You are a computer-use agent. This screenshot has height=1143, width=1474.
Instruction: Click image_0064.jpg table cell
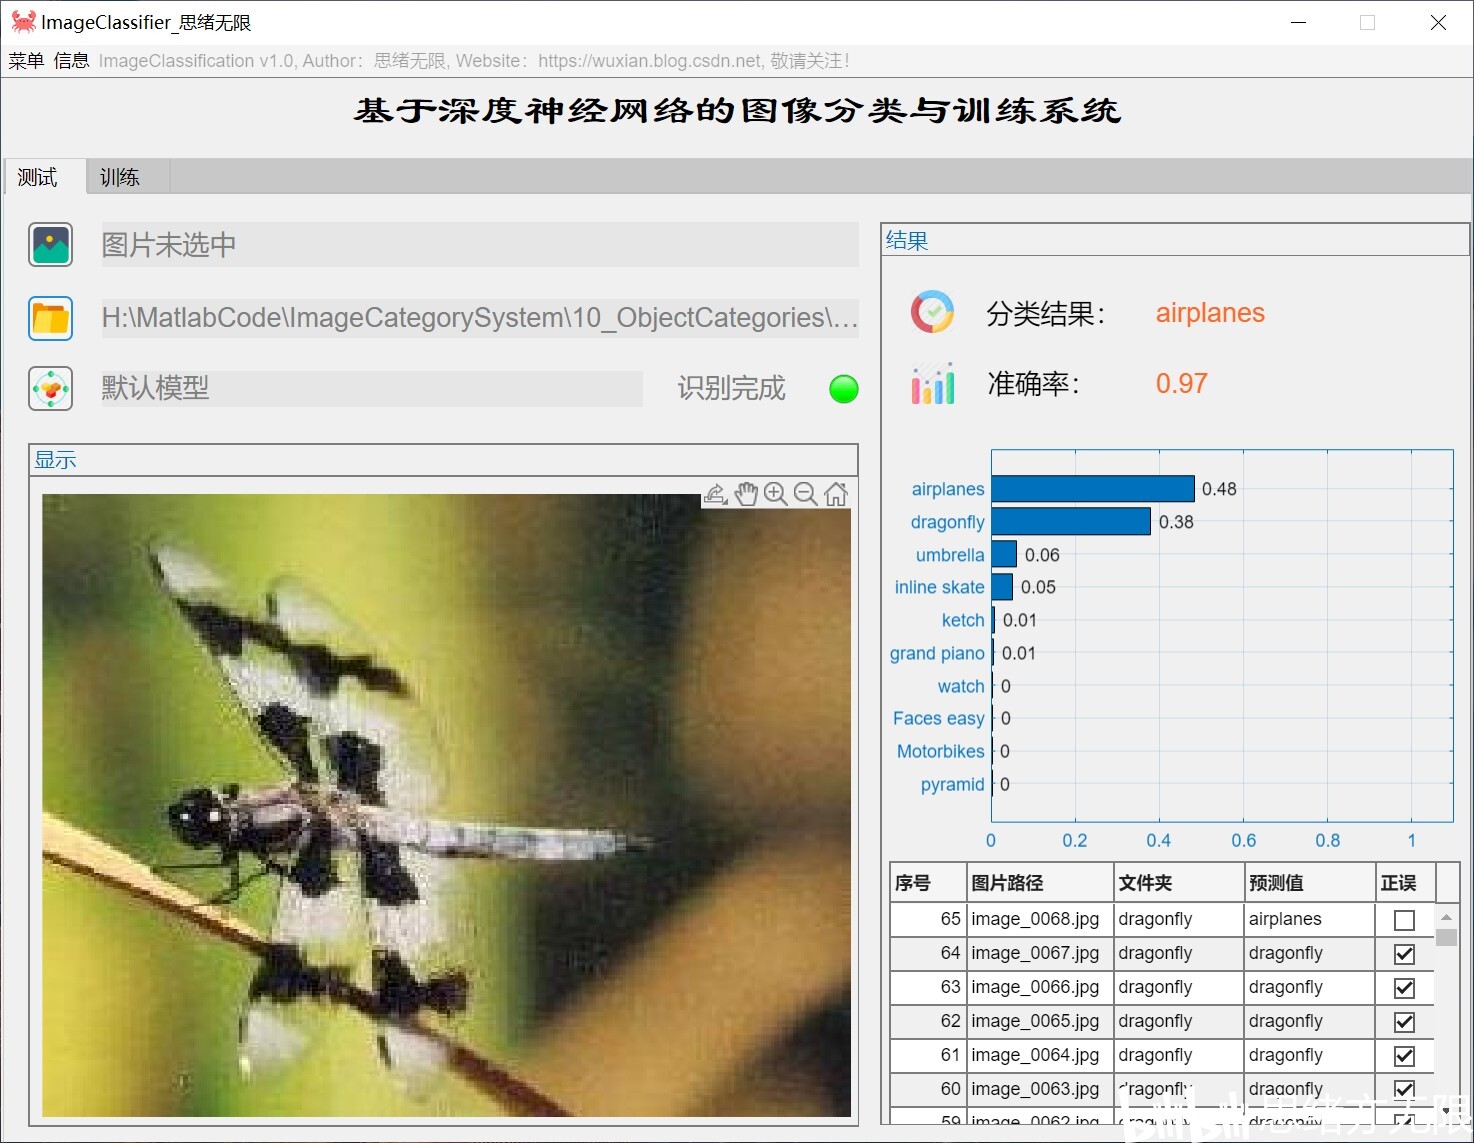tap(1041, 1055)
